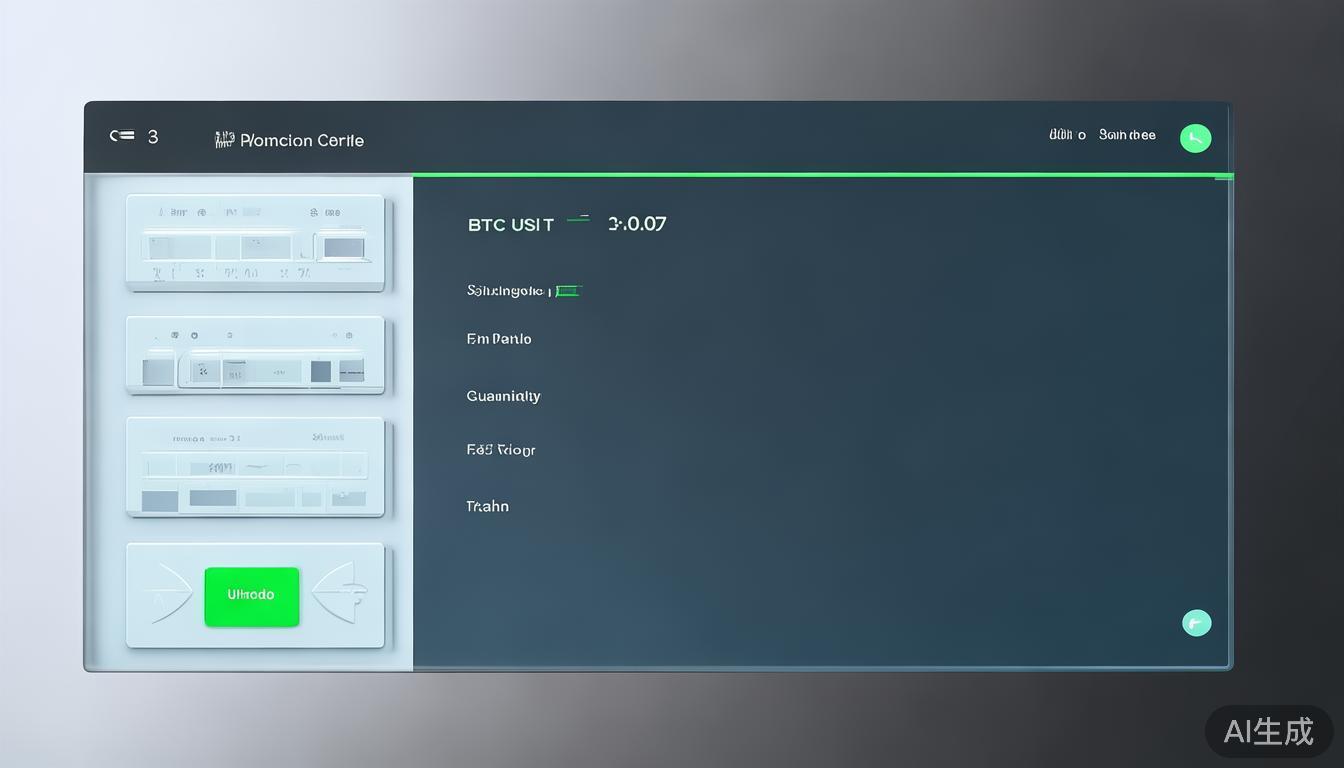Screen dimensions: 1344x768
Task: Click the green round icon in top-right header
Action: pos(1195,138)
